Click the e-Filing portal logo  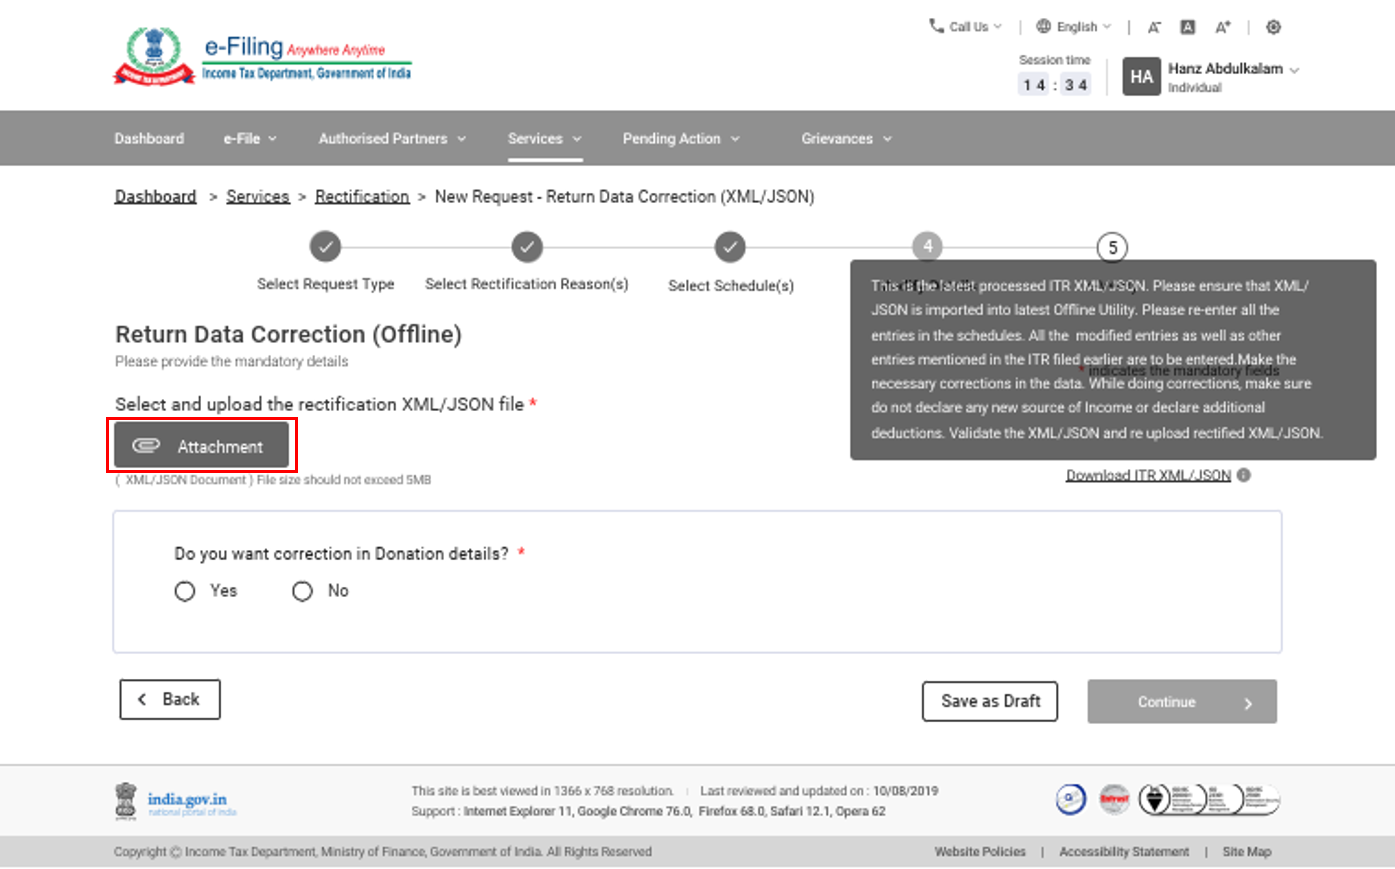click(262, 56)
